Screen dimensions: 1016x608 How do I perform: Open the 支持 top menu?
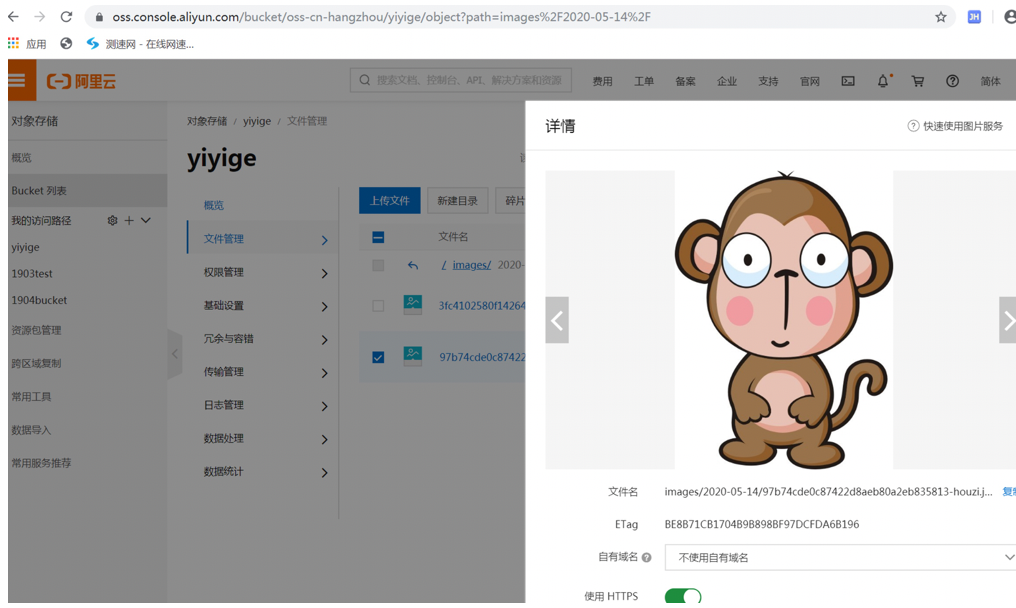click(768, 81)
